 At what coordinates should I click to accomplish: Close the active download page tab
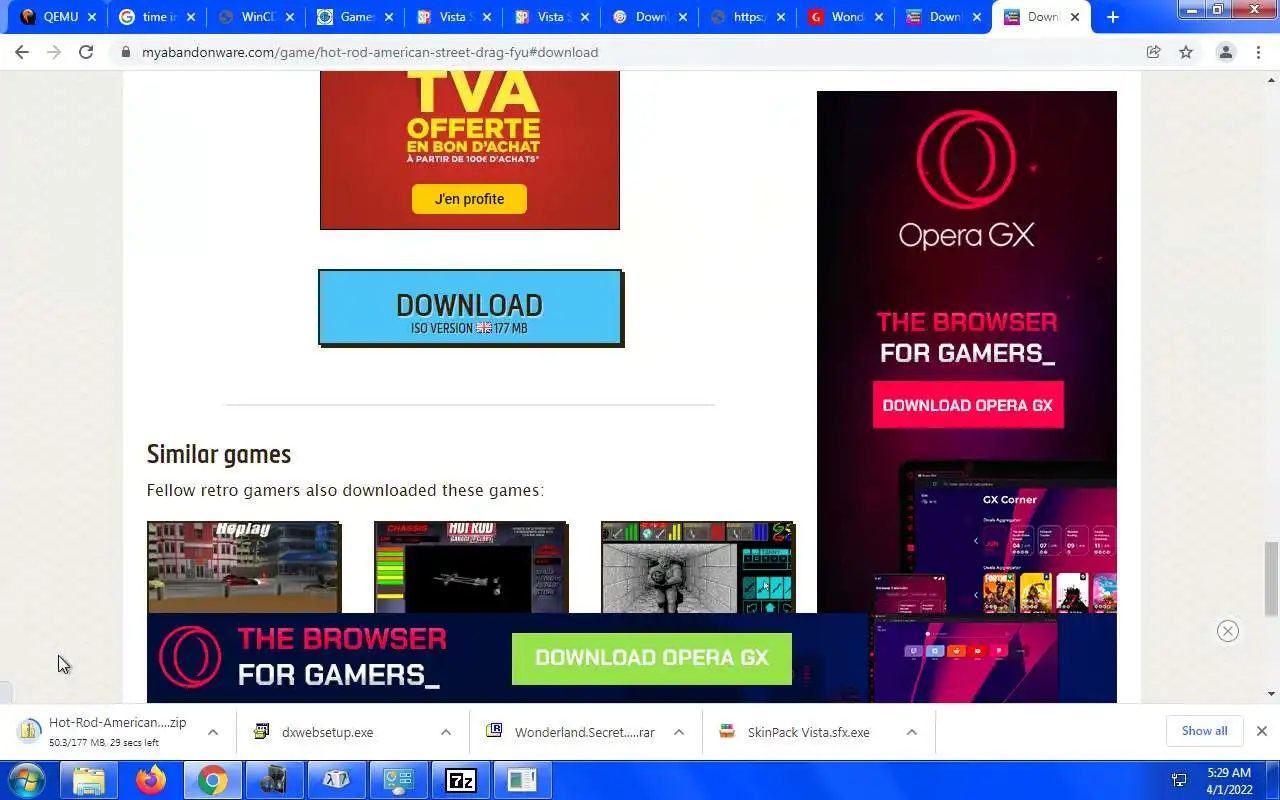[x=1075, y=17]
